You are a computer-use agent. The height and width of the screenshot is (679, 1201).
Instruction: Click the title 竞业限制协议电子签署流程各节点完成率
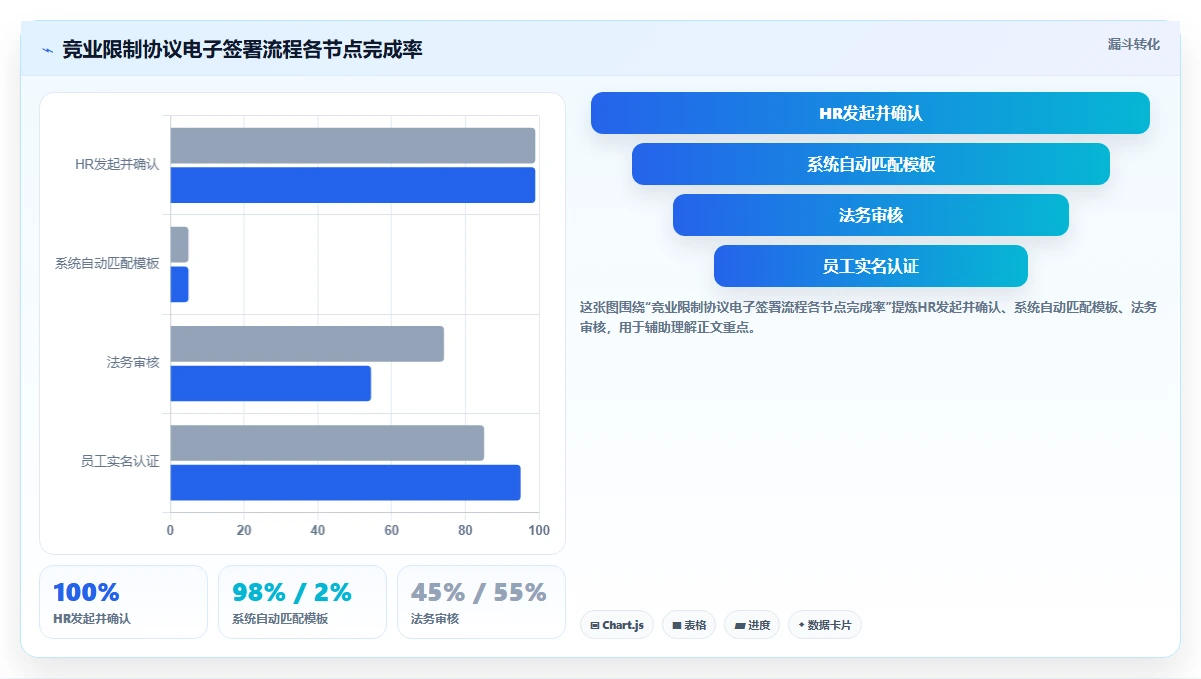coord(242,49)
